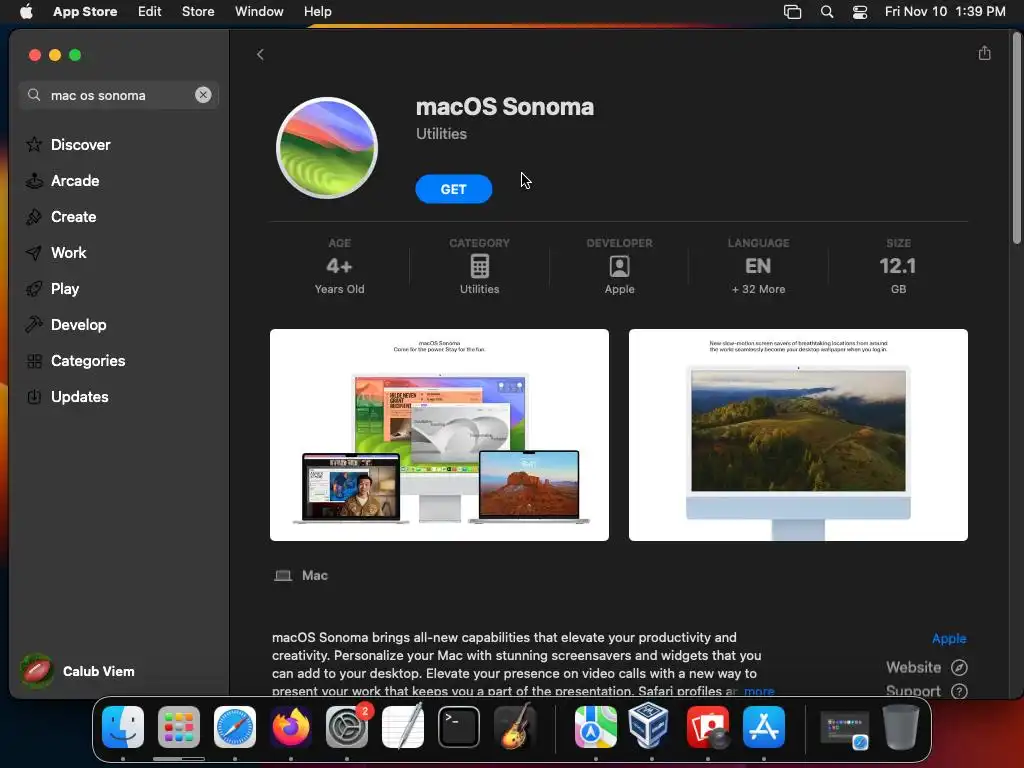Open Finder from the Dock
1024x768 pixels.
pyautogui.click(x=123, y=727)
